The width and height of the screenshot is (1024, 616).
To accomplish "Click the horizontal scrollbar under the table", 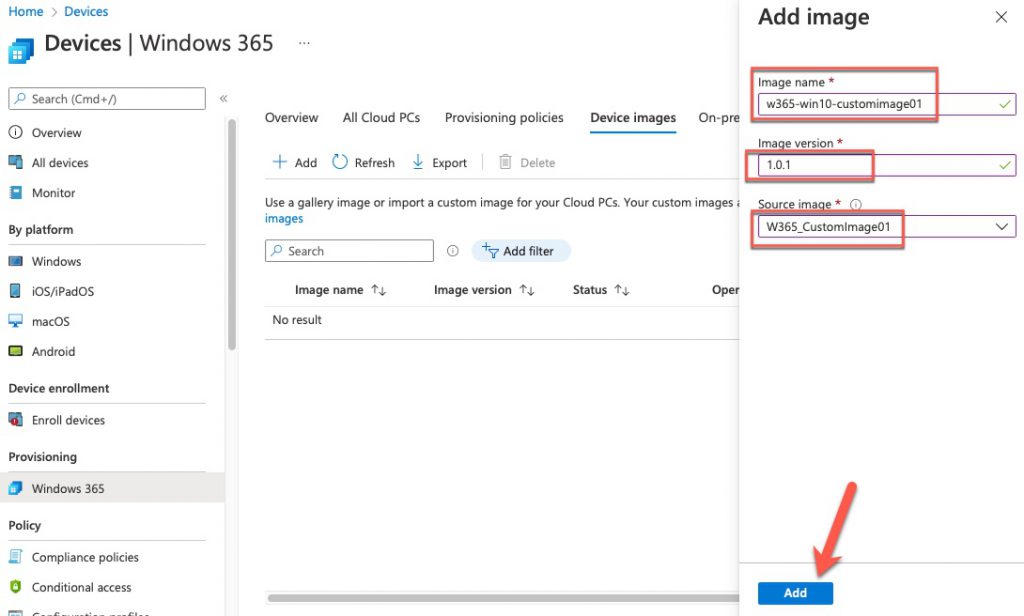I will coord(503,598).
